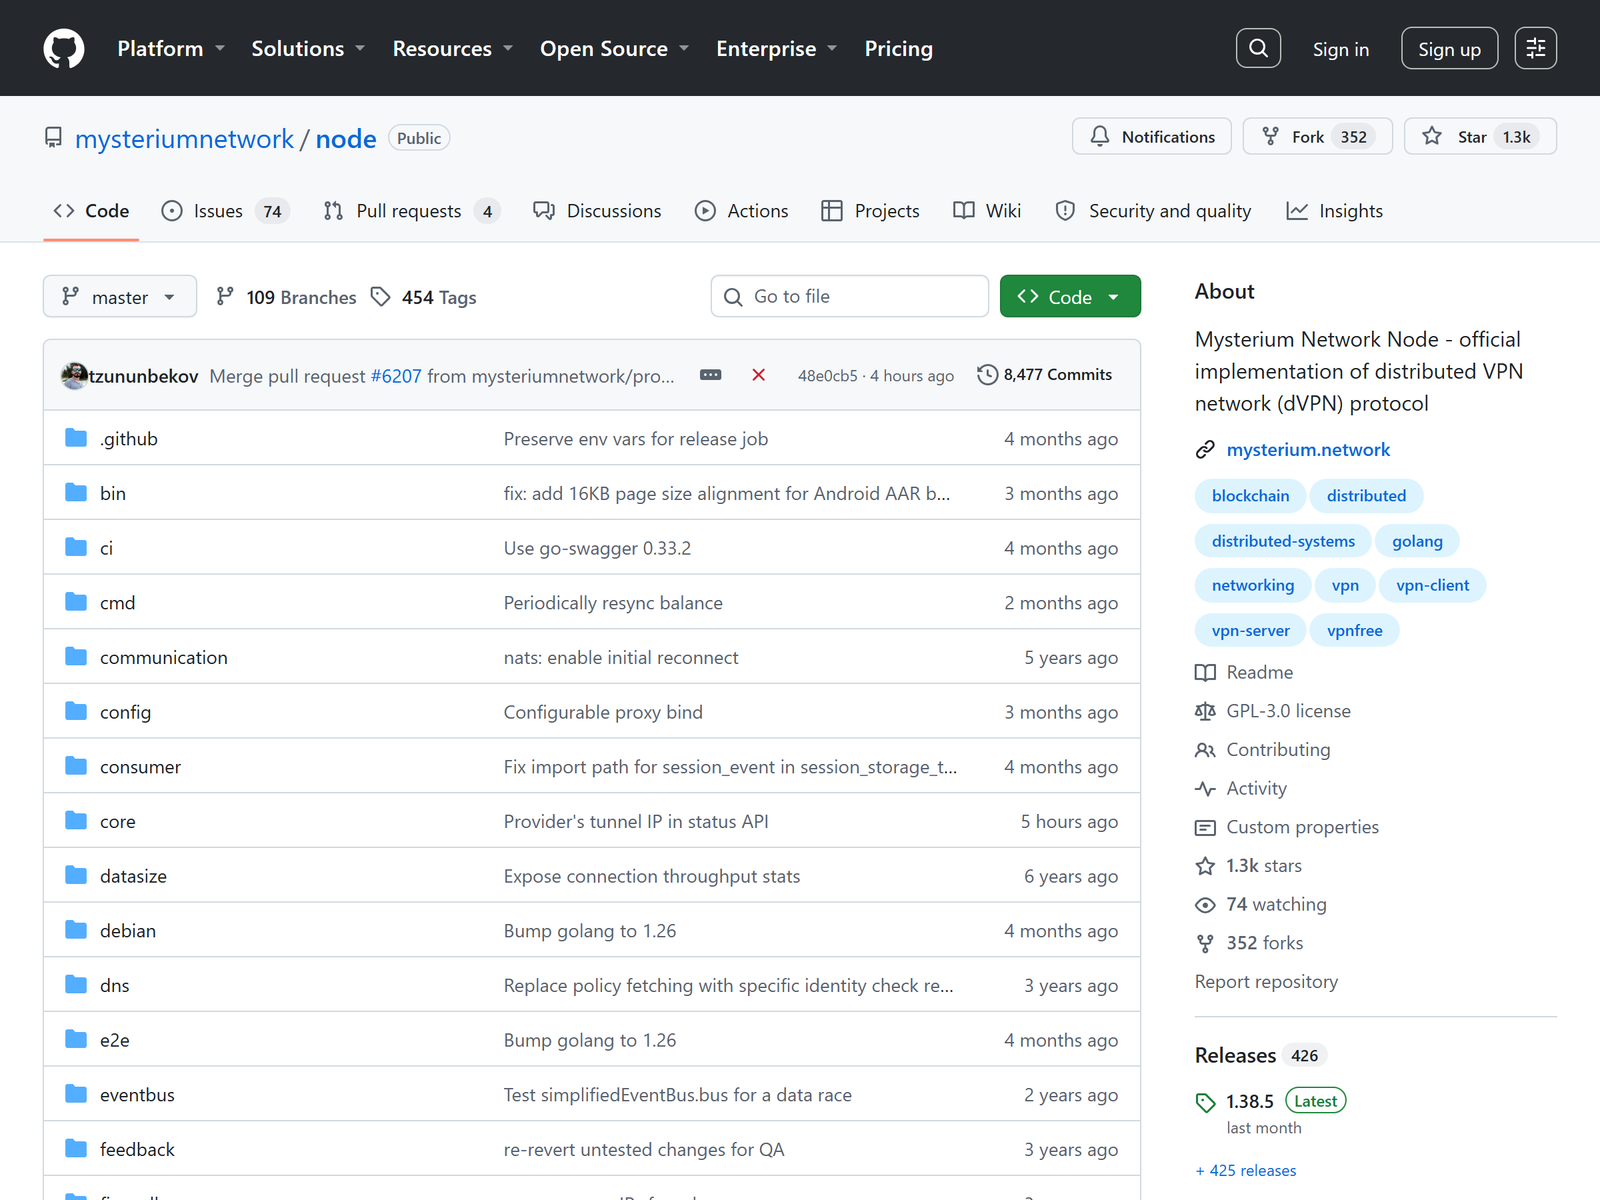Open the green Code dropdown

click(x=1070, y=296)
